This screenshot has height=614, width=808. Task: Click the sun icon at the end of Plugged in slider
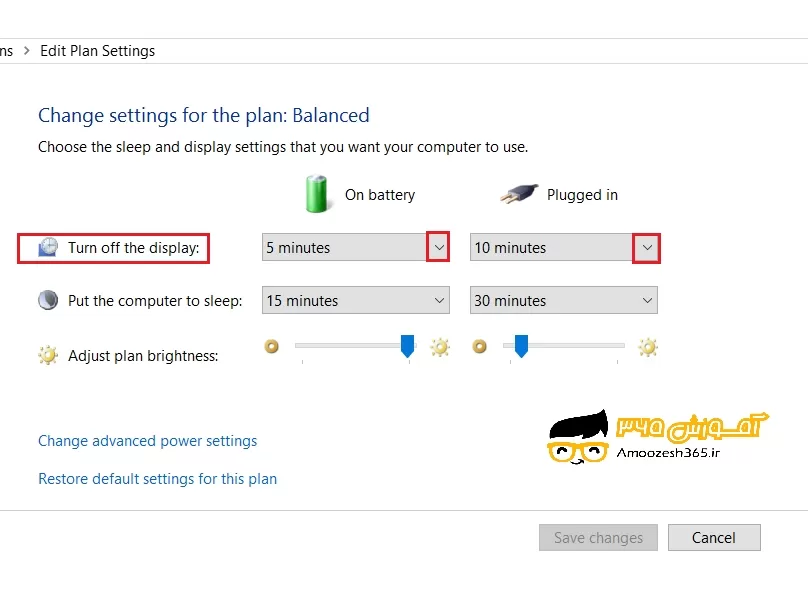coord(648,347)
